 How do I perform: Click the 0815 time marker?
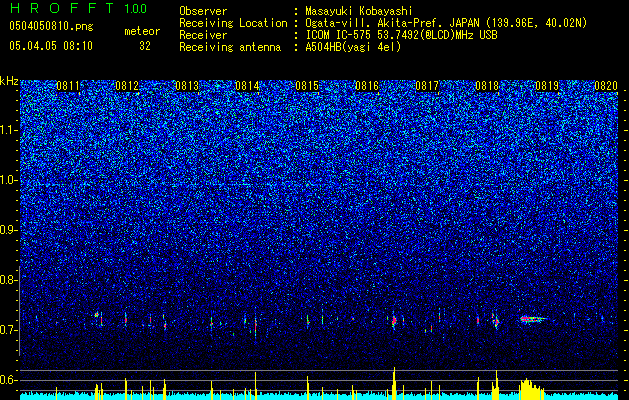307,86
